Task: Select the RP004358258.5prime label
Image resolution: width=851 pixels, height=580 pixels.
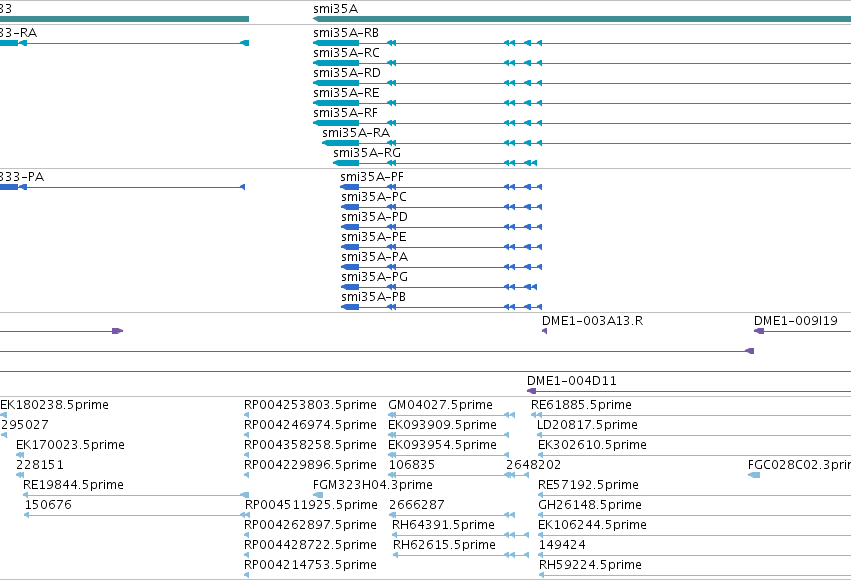Action: [310, 445]
